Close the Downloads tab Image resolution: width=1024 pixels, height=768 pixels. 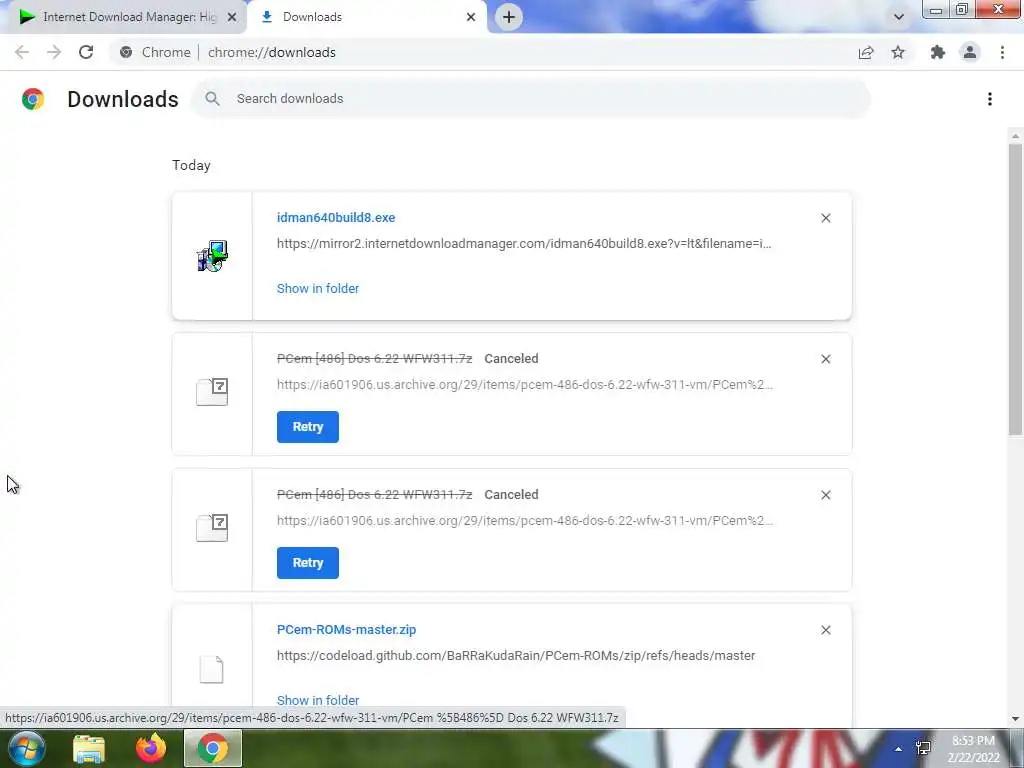[471, 17]
